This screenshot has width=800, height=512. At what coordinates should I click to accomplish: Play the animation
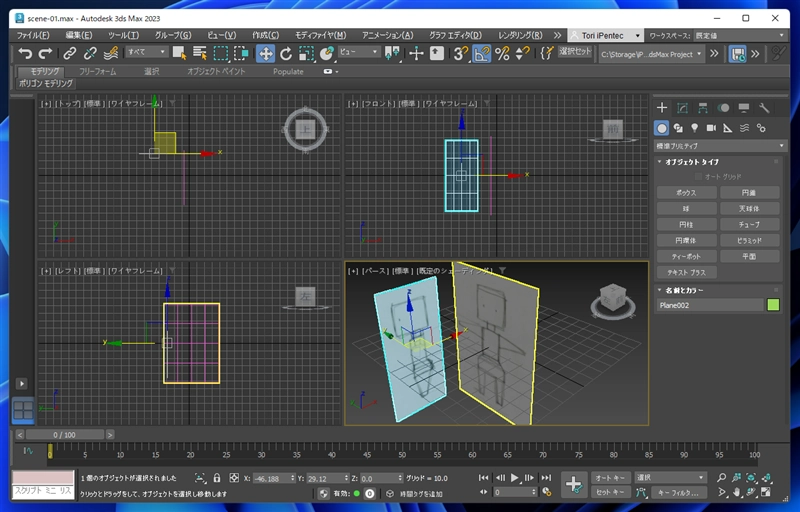click(514, 478)
